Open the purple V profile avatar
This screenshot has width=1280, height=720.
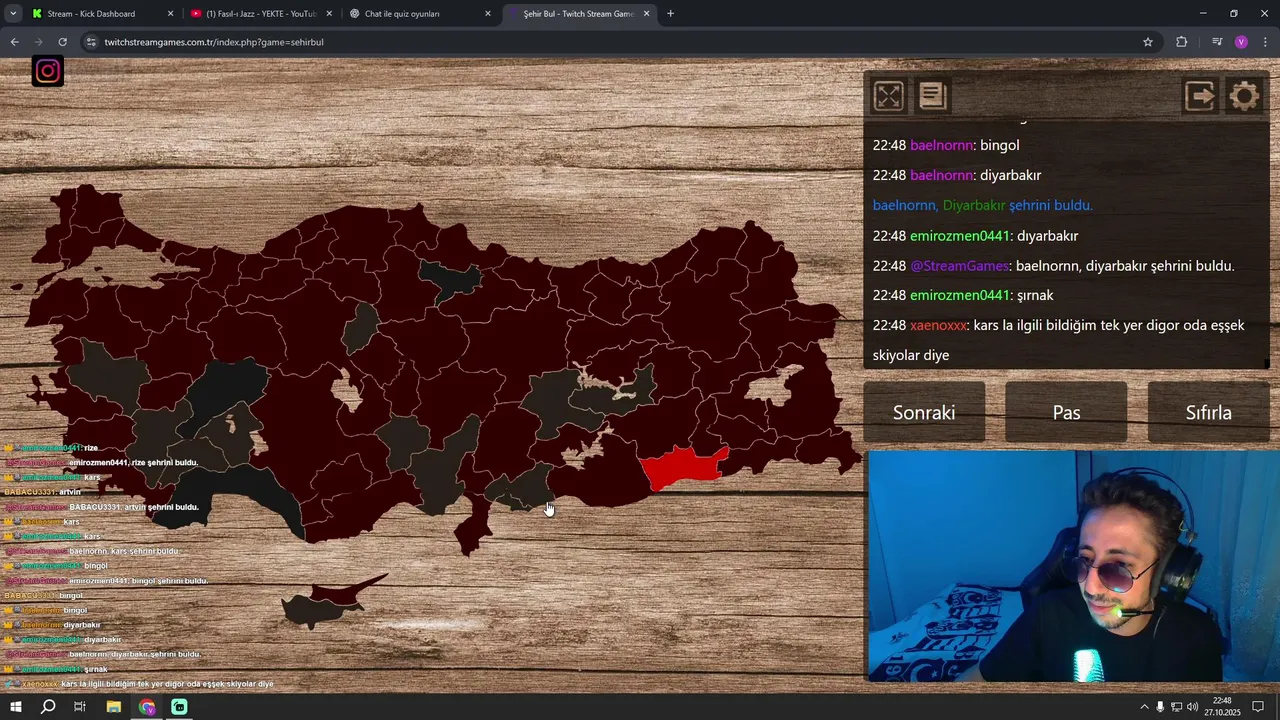click(1241, 42)
